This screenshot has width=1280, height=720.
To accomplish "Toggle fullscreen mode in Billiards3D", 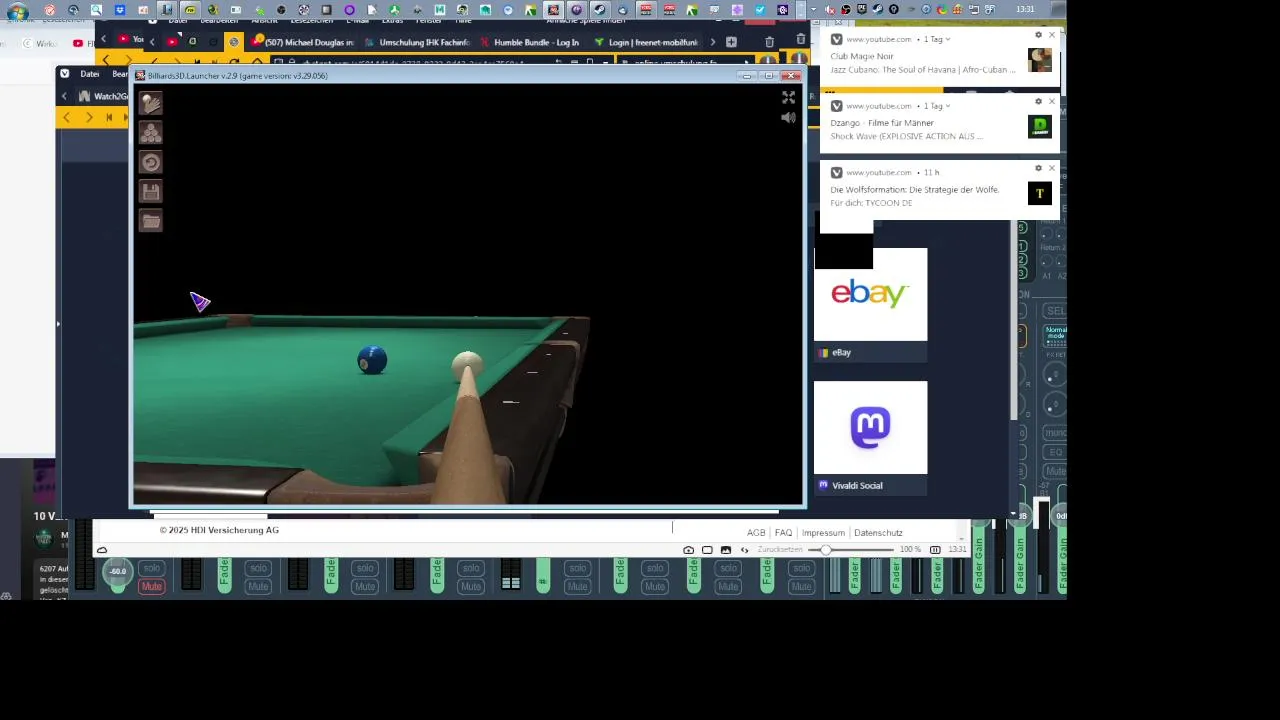I will coord(788,97).
